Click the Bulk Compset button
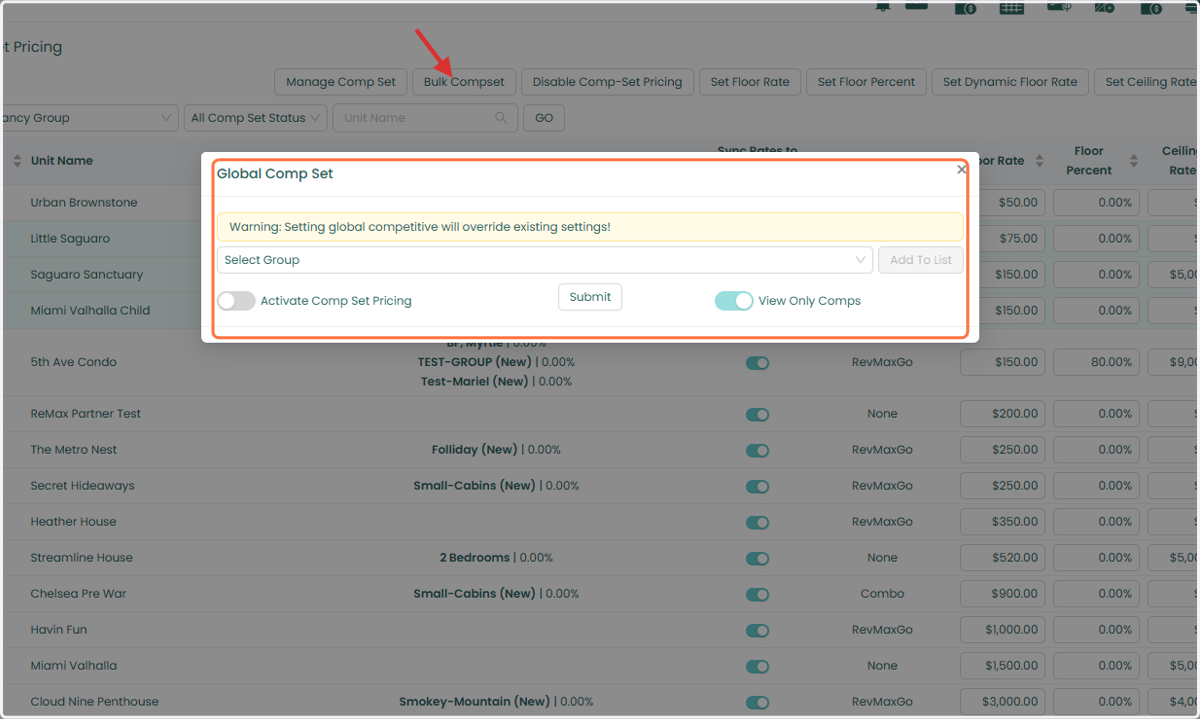 pyautogui.click(x=464, y=82)
